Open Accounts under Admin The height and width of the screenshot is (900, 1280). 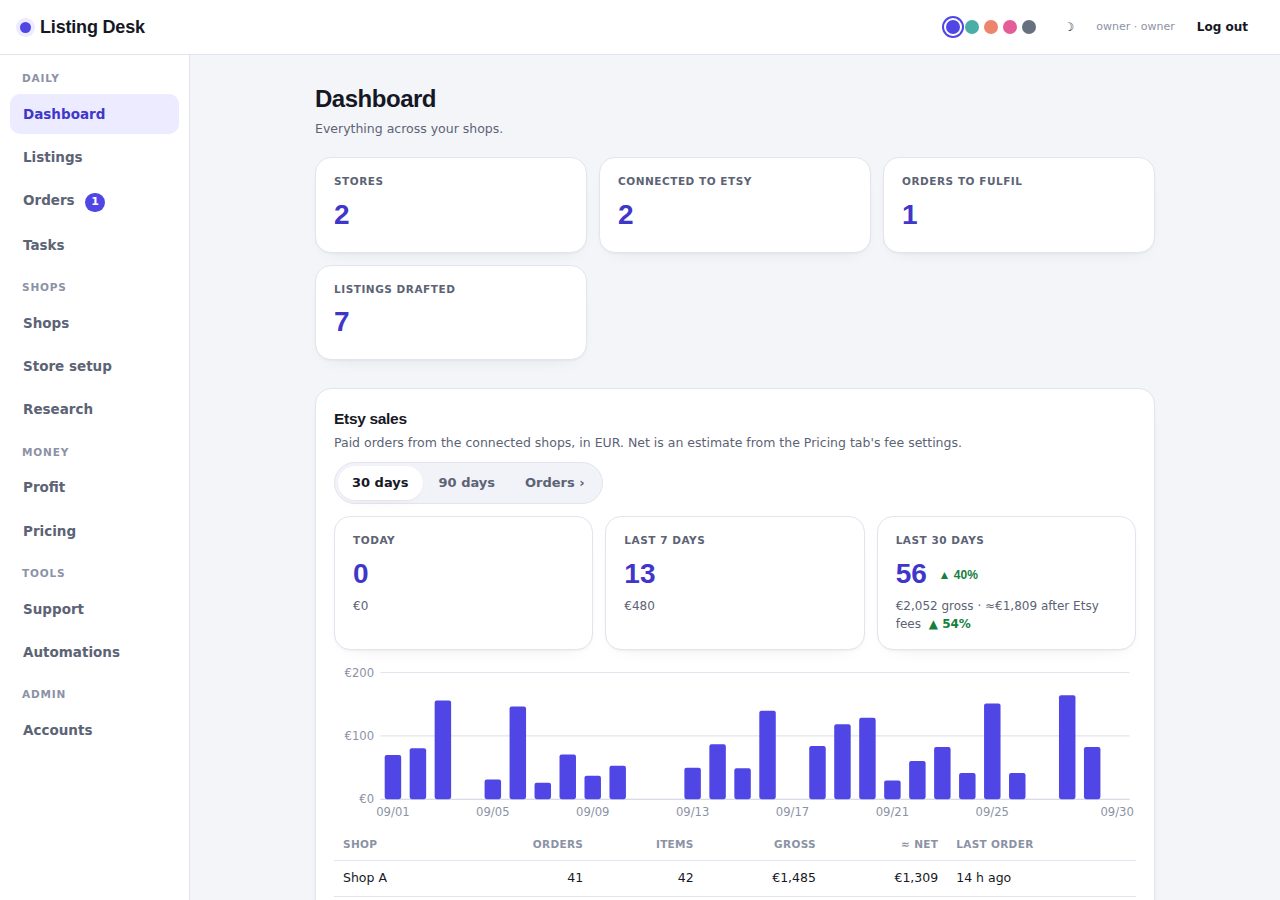point(94,730)
